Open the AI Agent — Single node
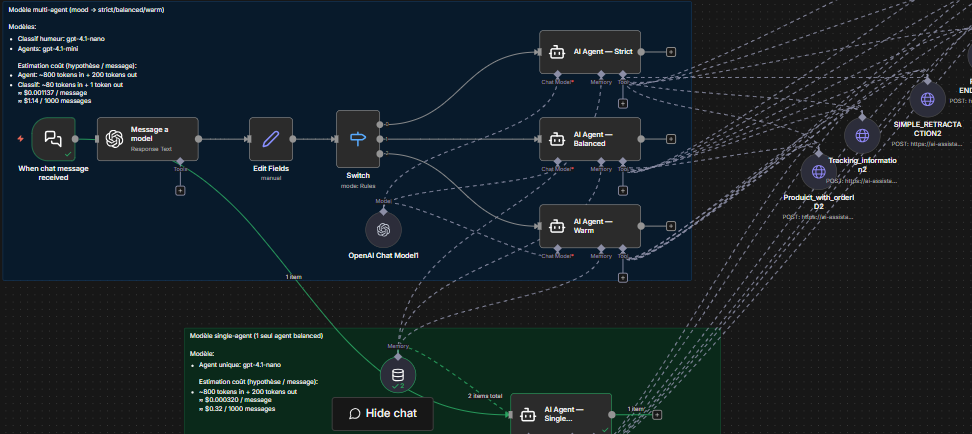 (561, 414)
